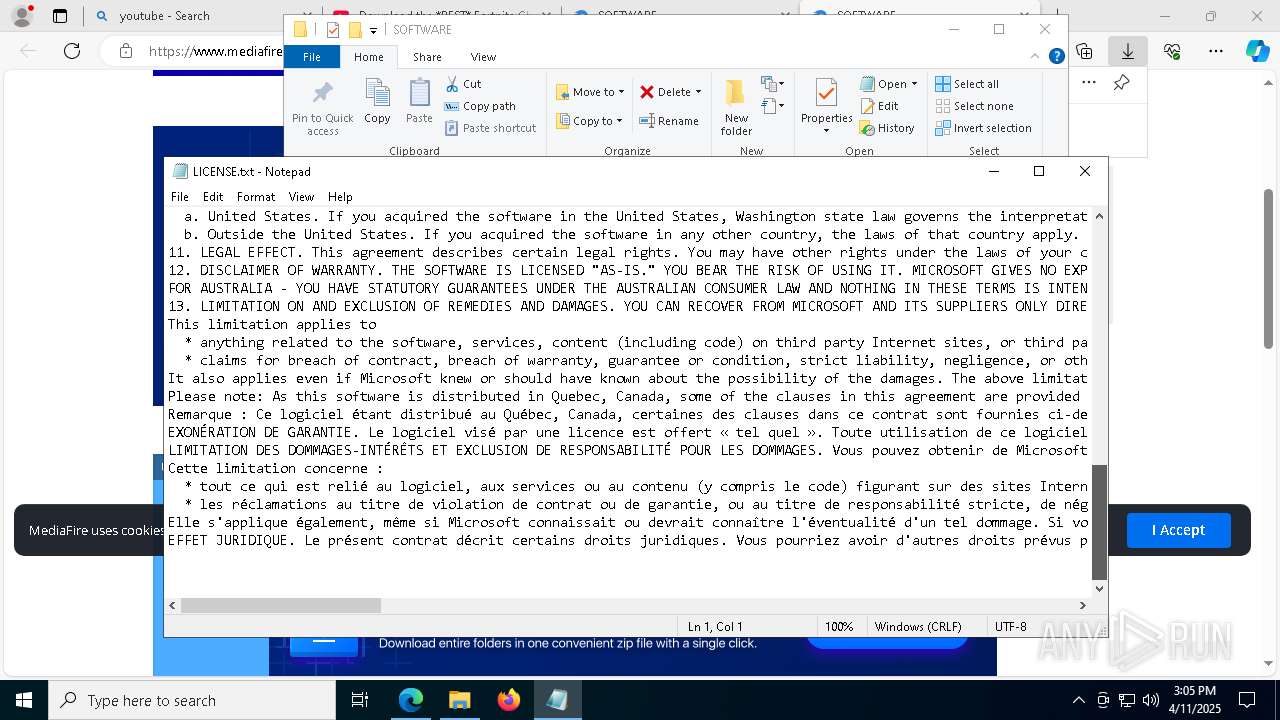This screenshot has height=720, width=1280.
Task: Click the red Delete icon in ribbon
Action: pos(647,92)
